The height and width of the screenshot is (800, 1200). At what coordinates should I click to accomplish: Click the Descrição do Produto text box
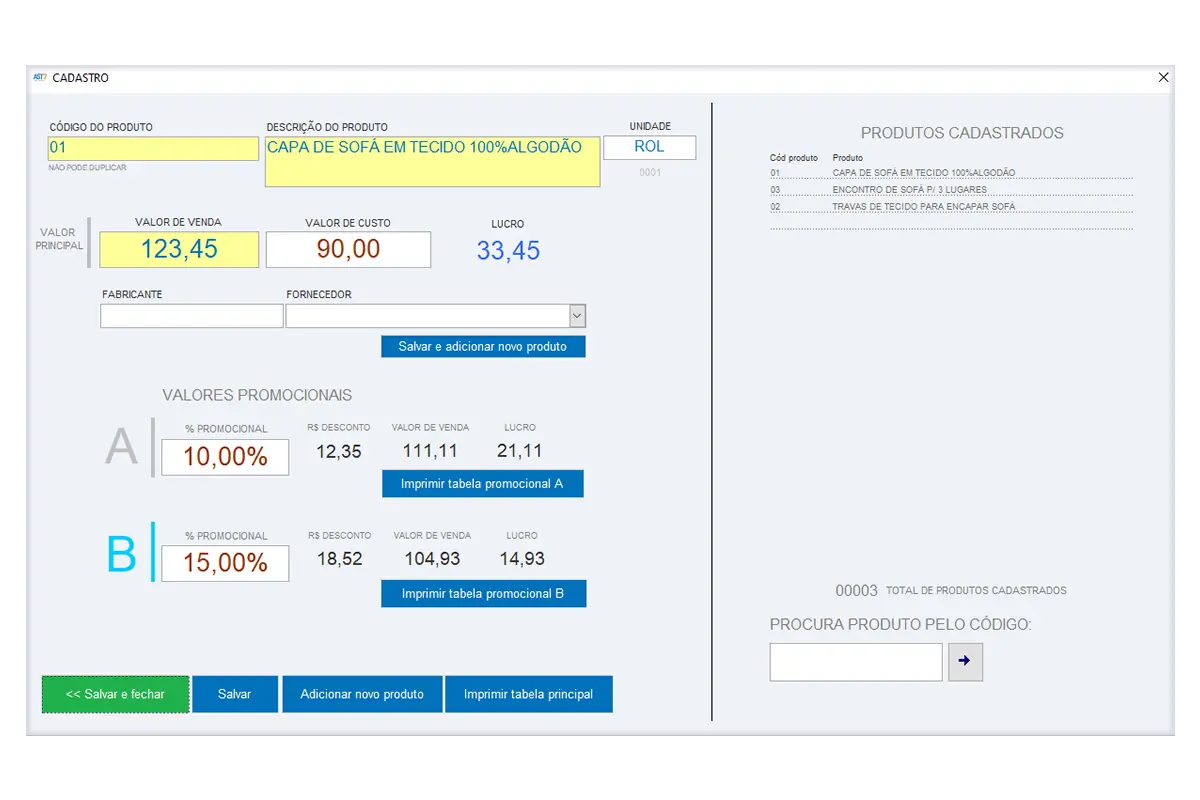432,162
